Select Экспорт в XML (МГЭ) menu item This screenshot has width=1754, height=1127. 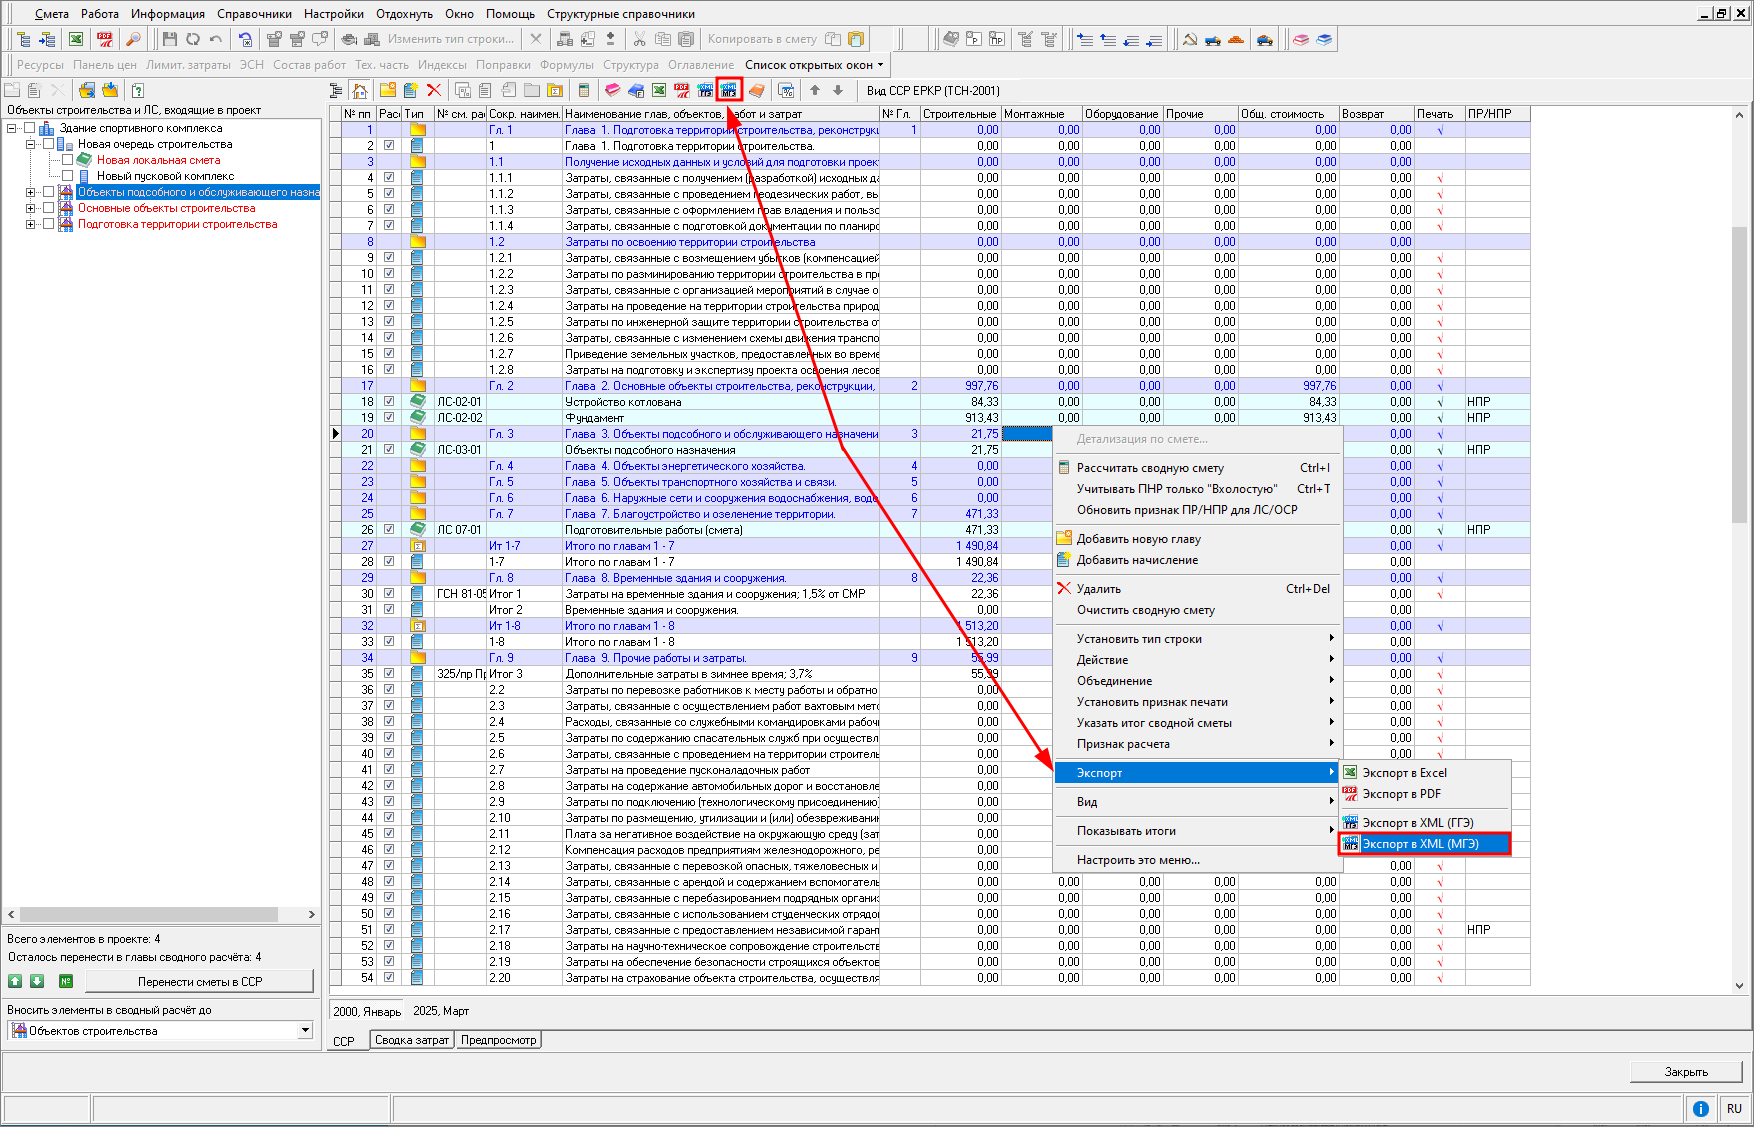tap(1425, 844)
